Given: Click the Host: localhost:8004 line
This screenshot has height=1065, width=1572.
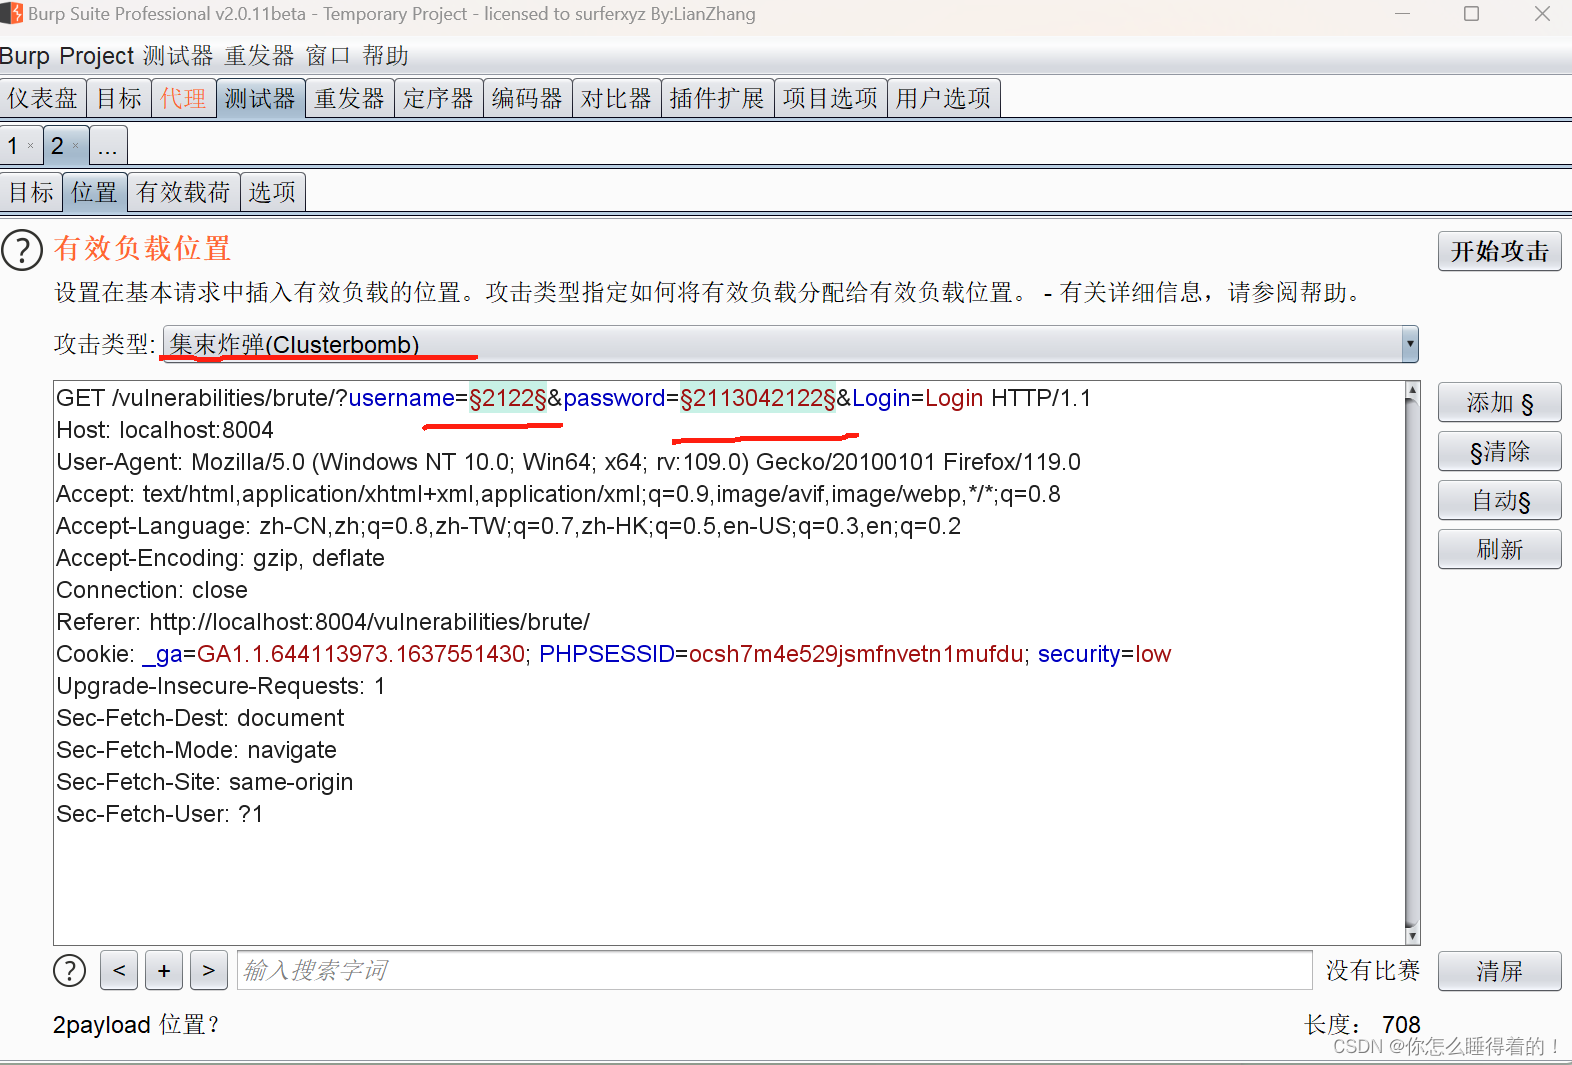Looking at the screenshot, I should 165,430.
